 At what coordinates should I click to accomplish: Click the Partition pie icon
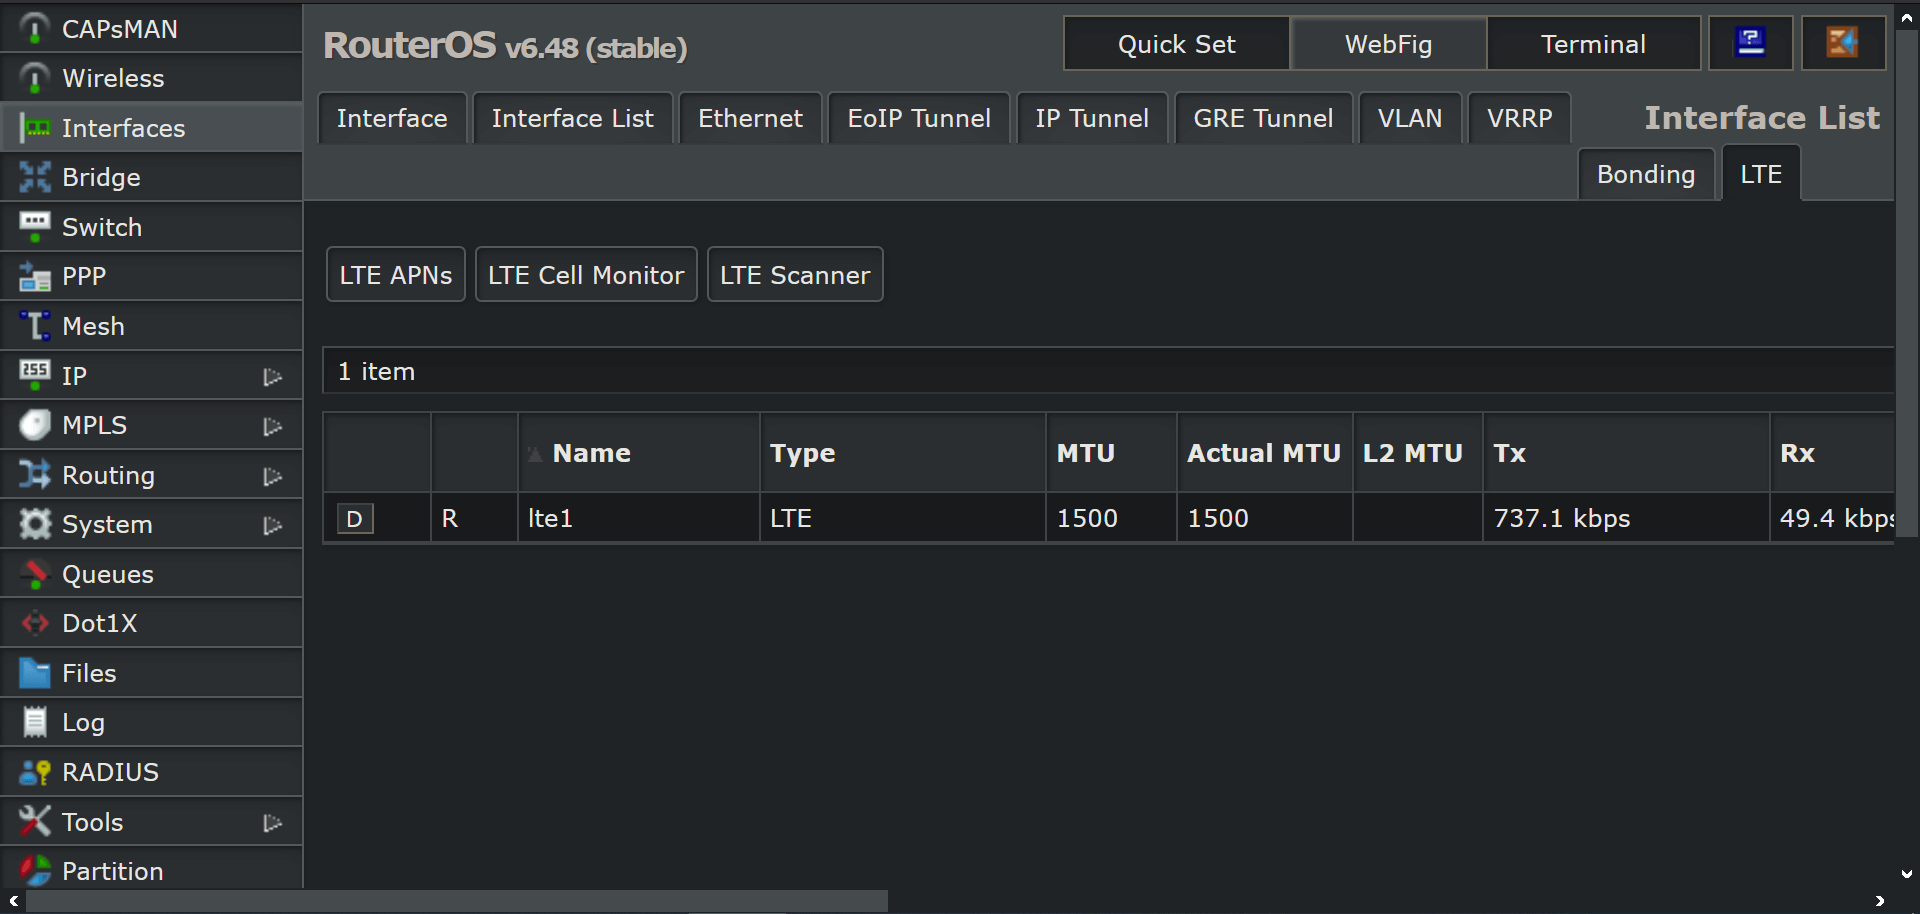click(34, 871)
